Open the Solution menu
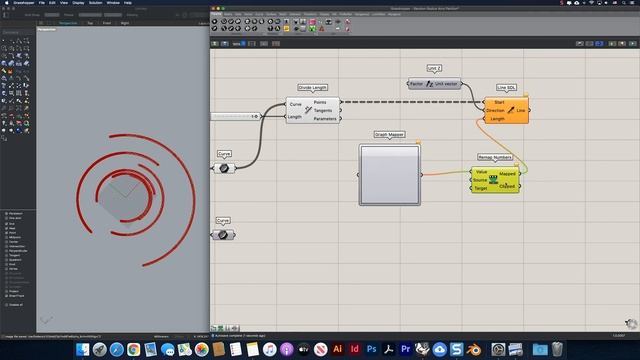640x360 pixels. [x=96, y=3]
